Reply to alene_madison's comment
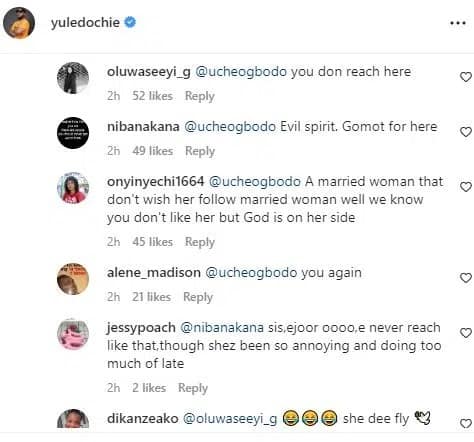This screenshot has height=442, width=474. click(198, 297)
